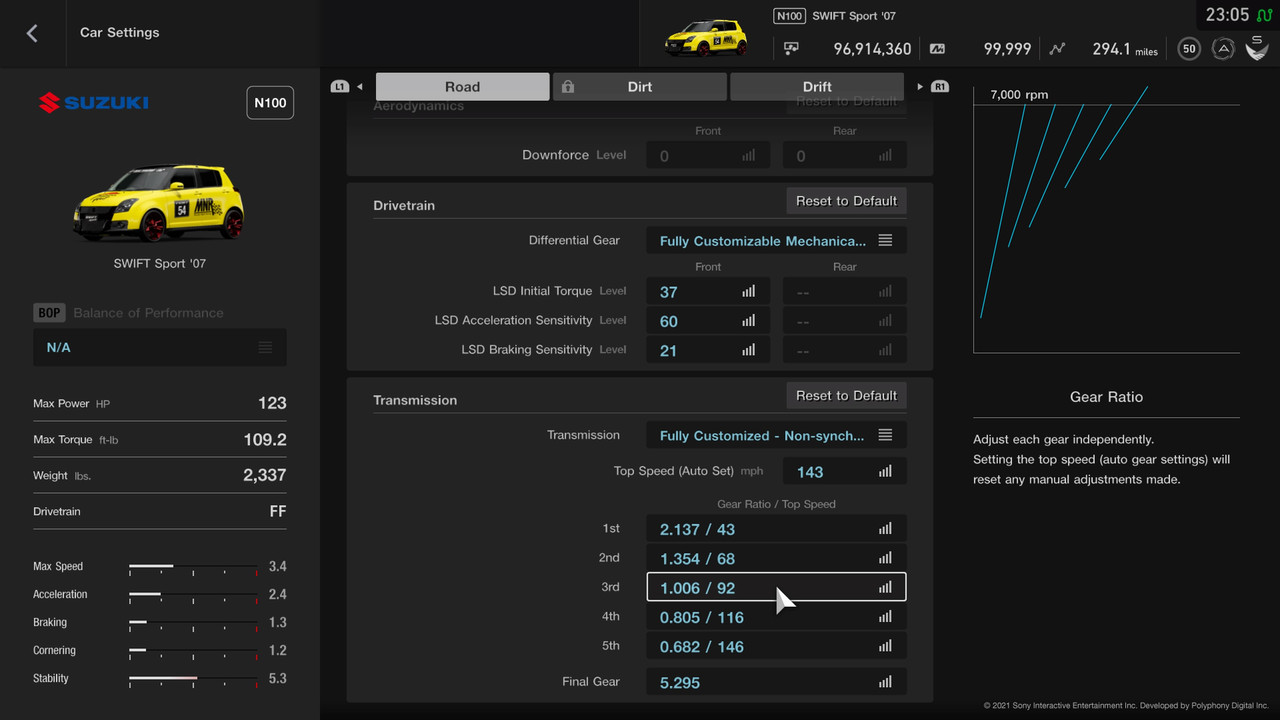Viewport: 1280px width, 720px height.
Task: Click the lock icon on Dirt tab
Action: [x=568, y=87]
